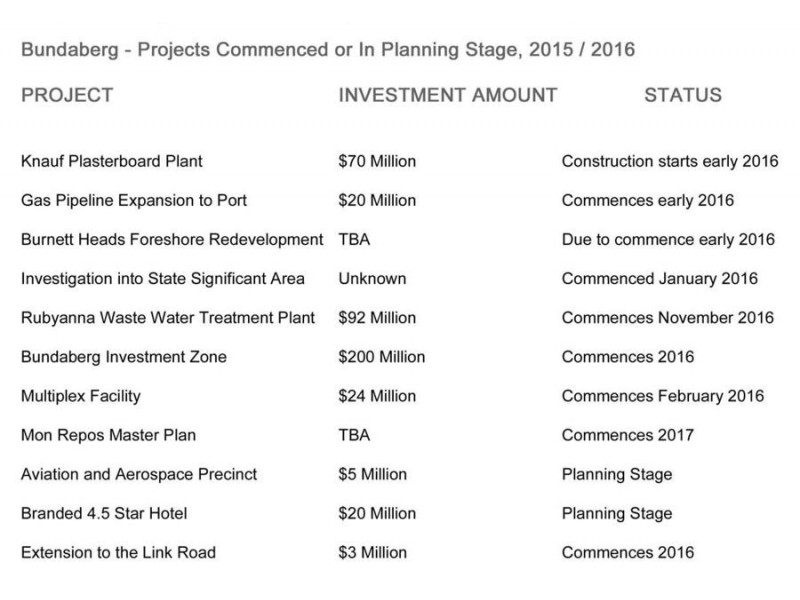This screenshot has height=600, width=800.
Task: Select the STATUS column header
Action: 682,96
